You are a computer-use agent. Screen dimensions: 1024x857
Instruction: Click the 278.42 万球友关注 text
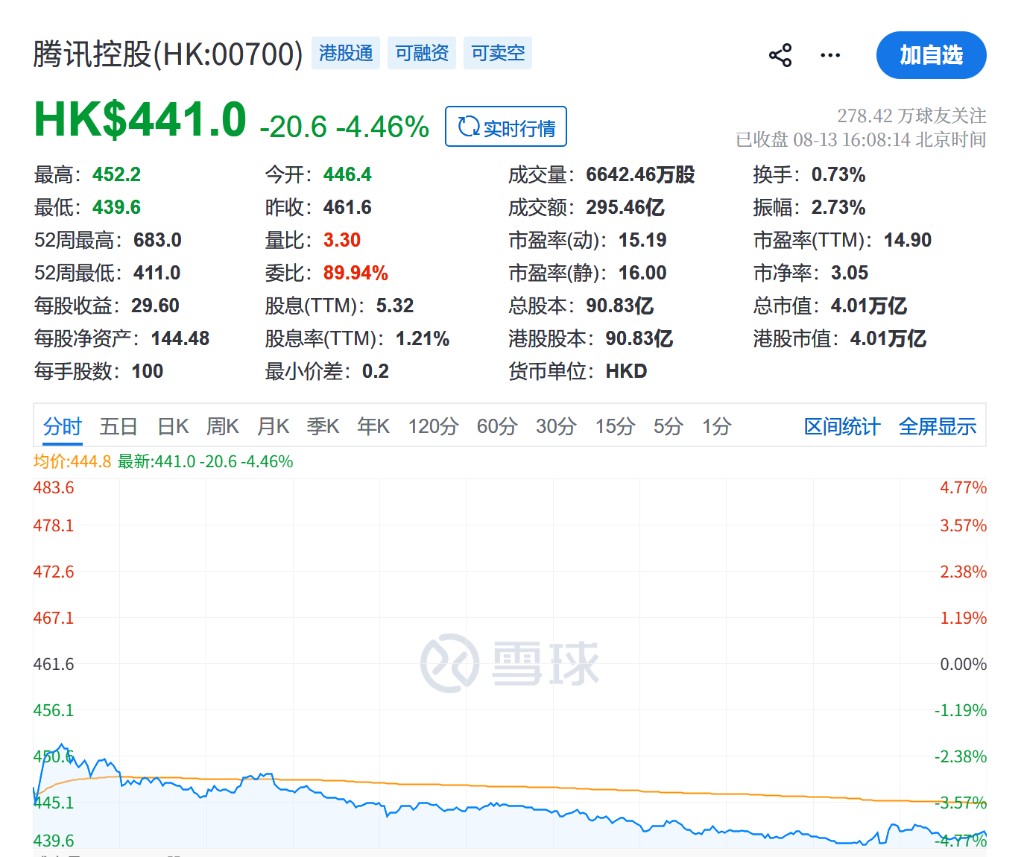pos(912,116)
